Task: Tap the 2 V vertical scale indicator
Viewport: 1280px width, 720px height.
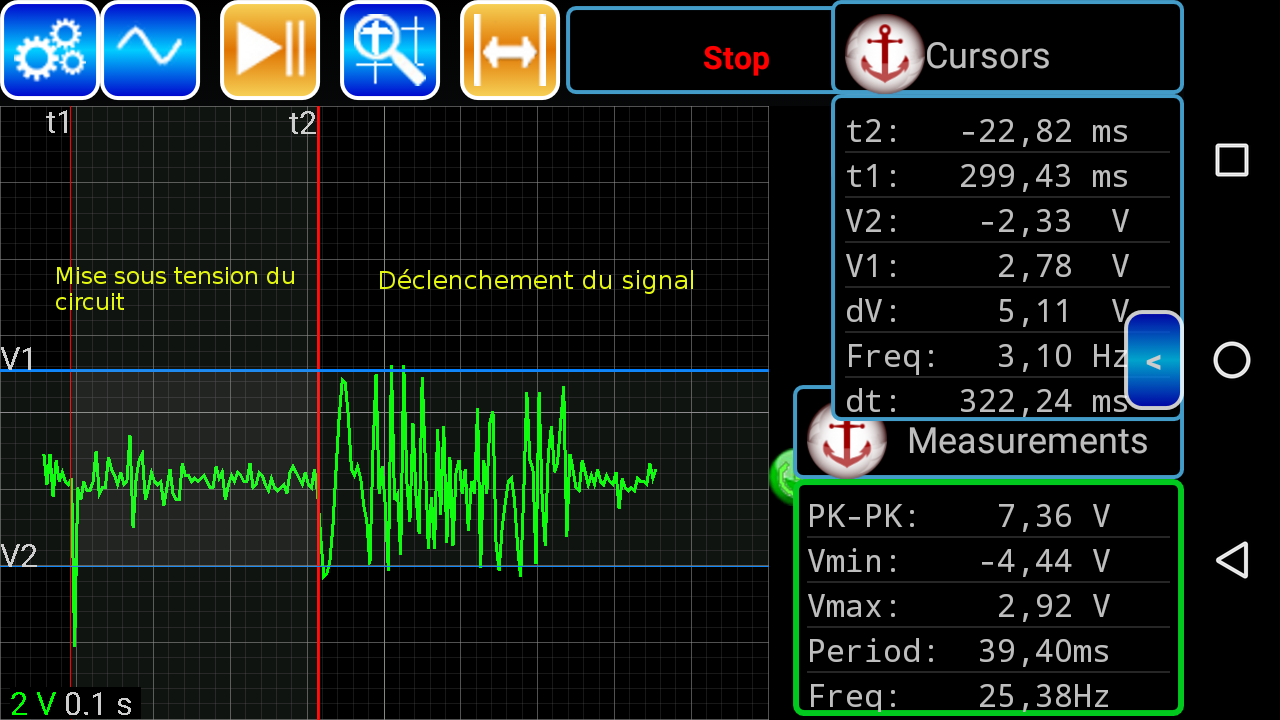Action: click(x=32, y=704)
